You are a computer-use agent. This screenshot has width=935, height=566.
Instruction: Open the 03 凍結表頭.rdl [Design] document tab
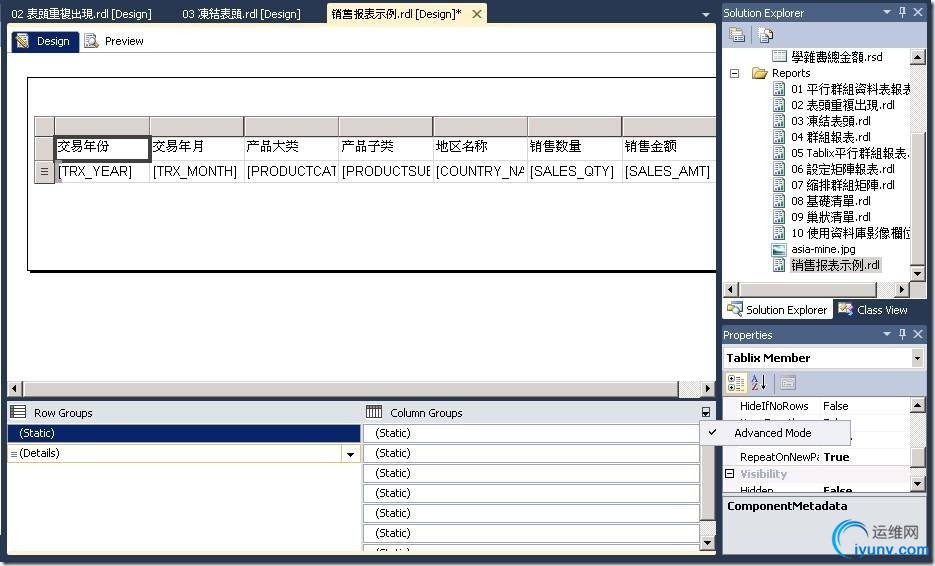[x=242, y=14]
